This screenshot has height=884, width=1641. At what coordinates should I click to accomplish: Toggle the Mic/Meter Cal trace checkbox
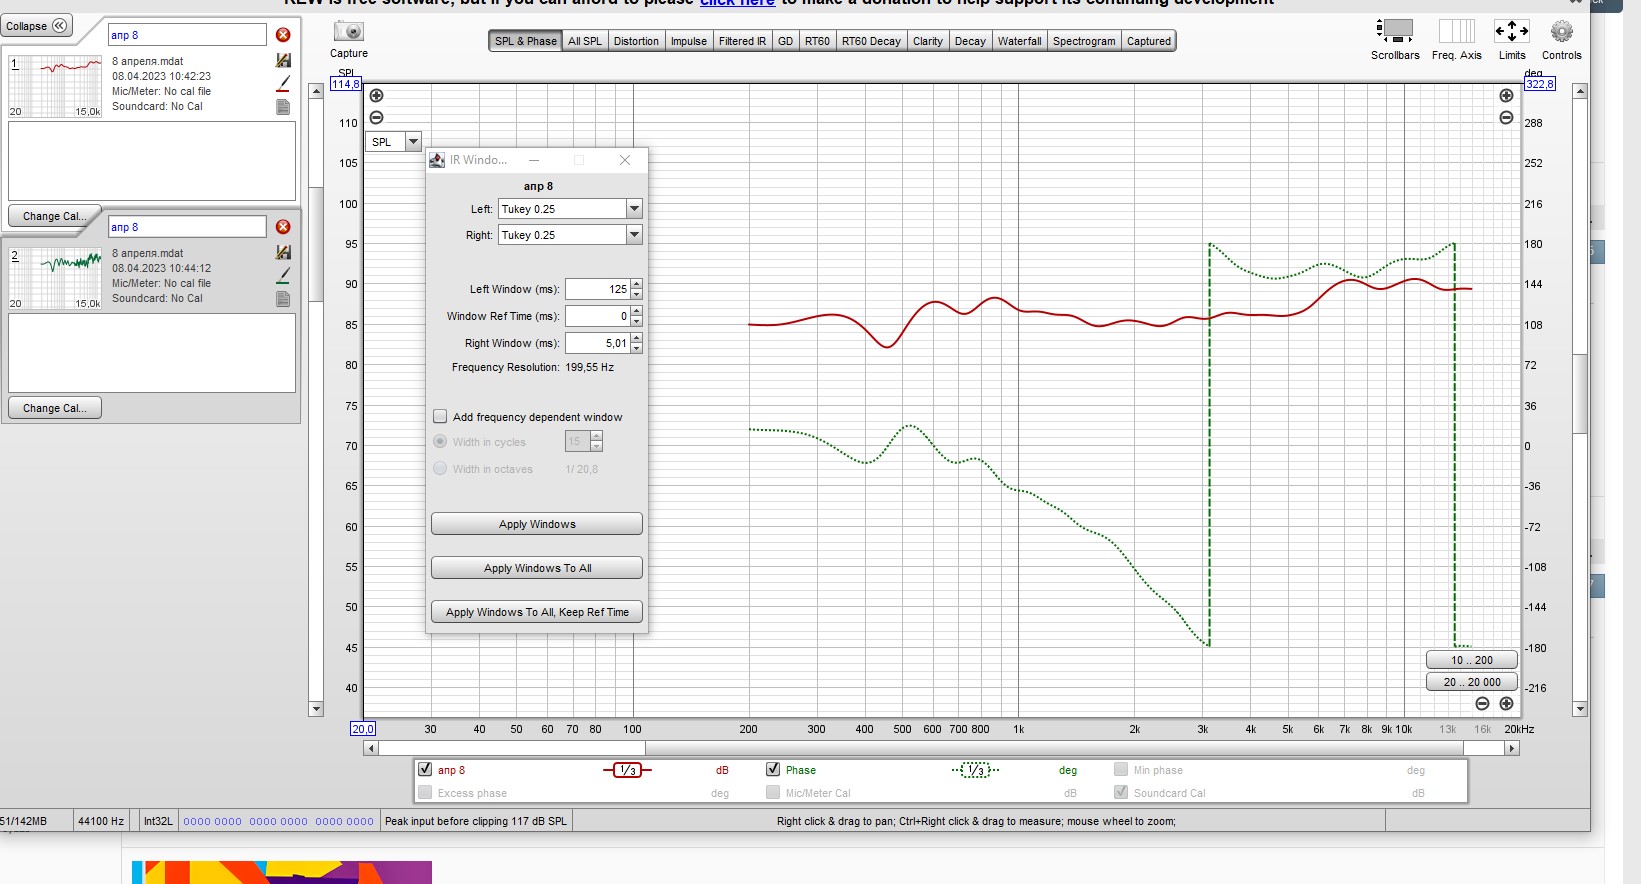(773, 792)
